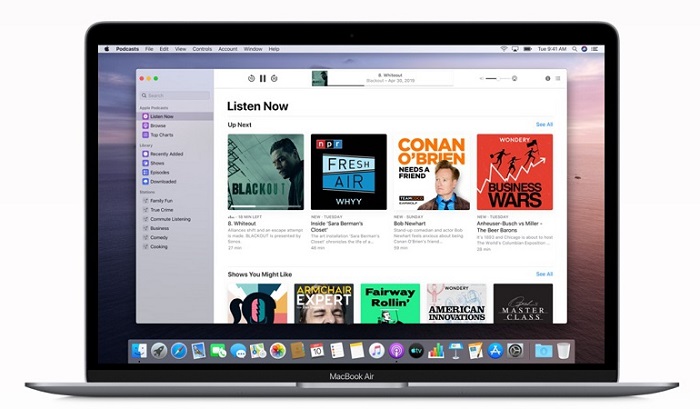
Task: Adjust the volume slider in toolbar
Action: point(497,79)
